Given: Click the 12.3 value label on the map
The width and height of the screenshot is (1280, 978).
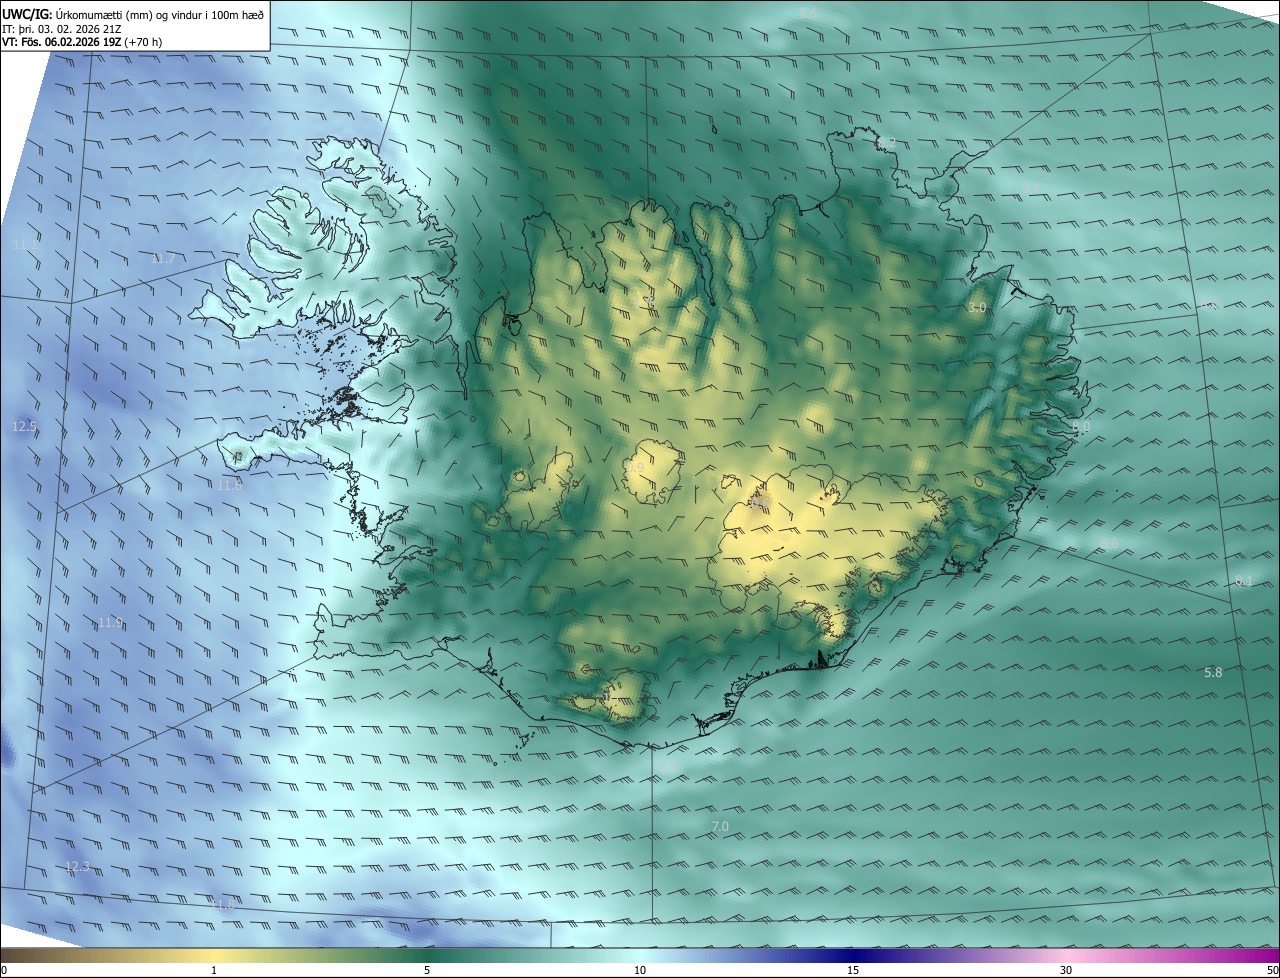Looking at the screenshot, I should pos(77,866).
